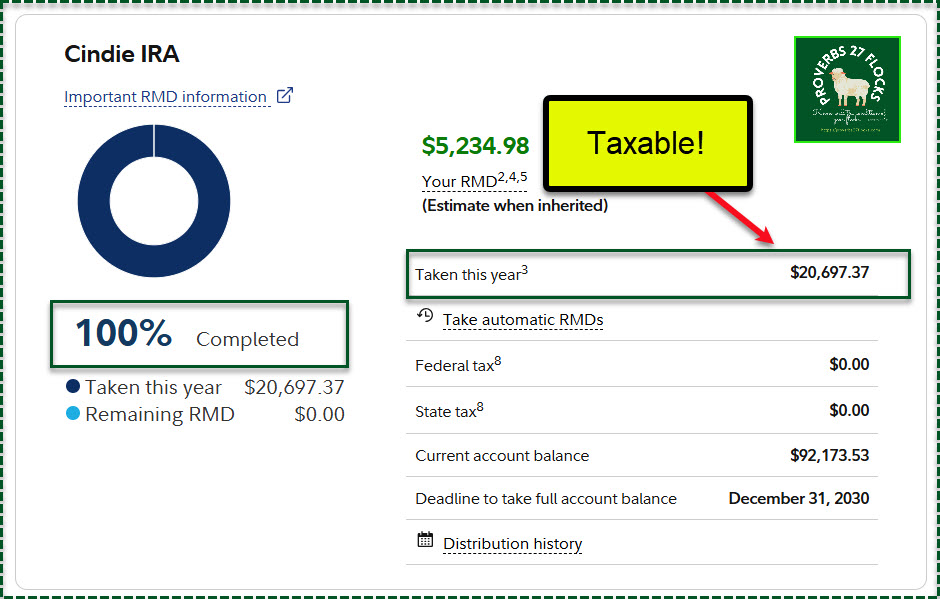Image resolution: width=940 pixels, height=599 pixels.
Task: Click the calendar icon beside Distribution history
Action: 425,541
